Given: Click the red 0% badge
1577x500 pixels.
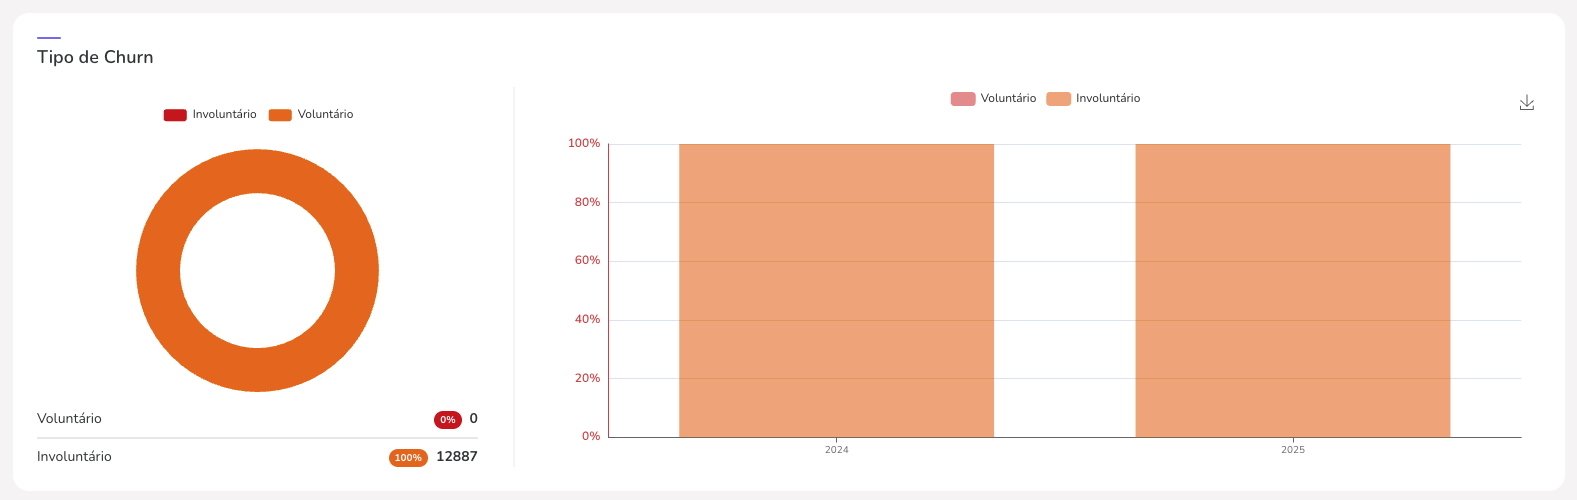Looking at the screenshot, I should 447,420.
